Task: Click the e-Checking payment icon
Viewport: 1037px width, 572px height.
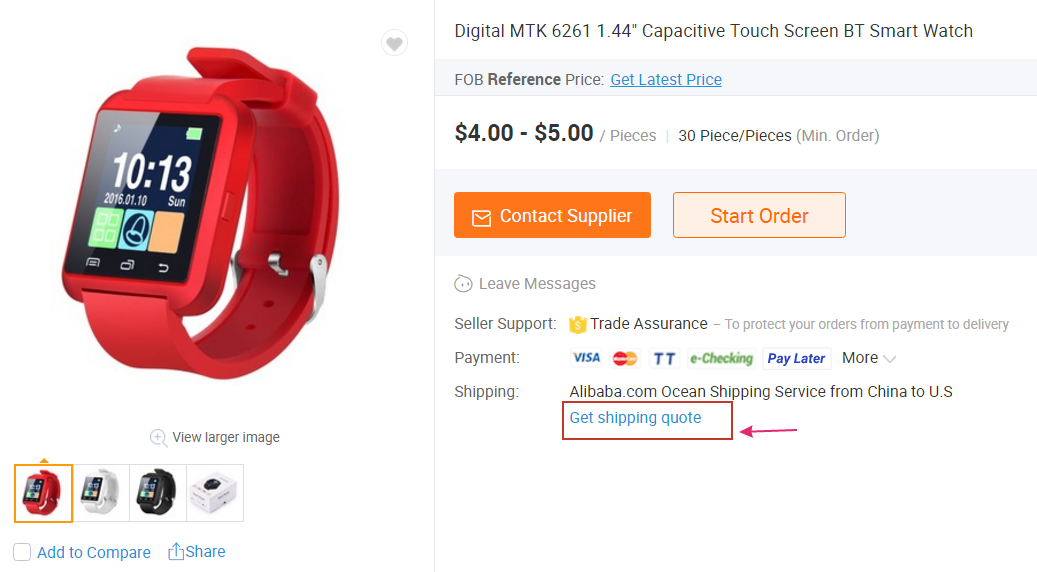Action: tap(721, 358)
